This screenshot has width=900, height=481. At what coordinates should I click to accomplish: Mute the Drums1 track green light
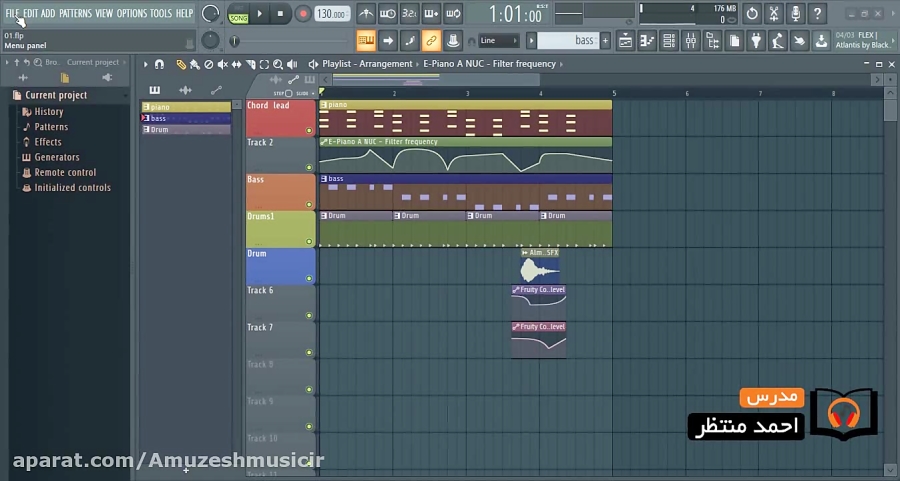click(309, 242)
